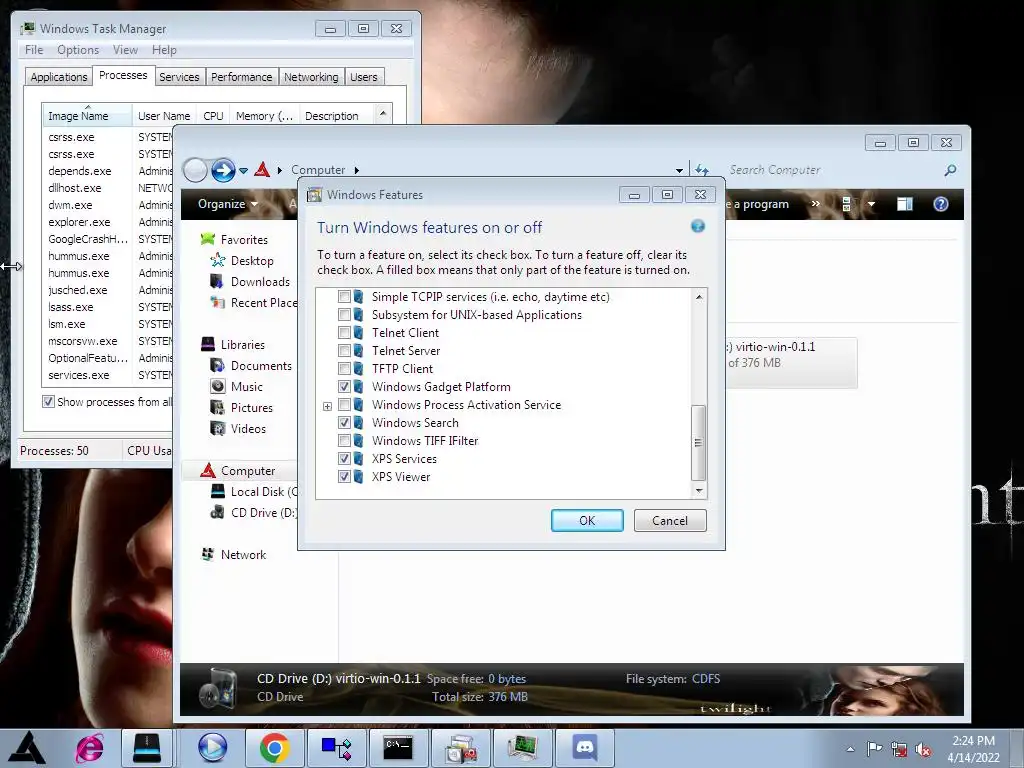Open Pictures library in sidebar
The image size is (1024, 768).
pyautogui.click(x=251, y=408)
